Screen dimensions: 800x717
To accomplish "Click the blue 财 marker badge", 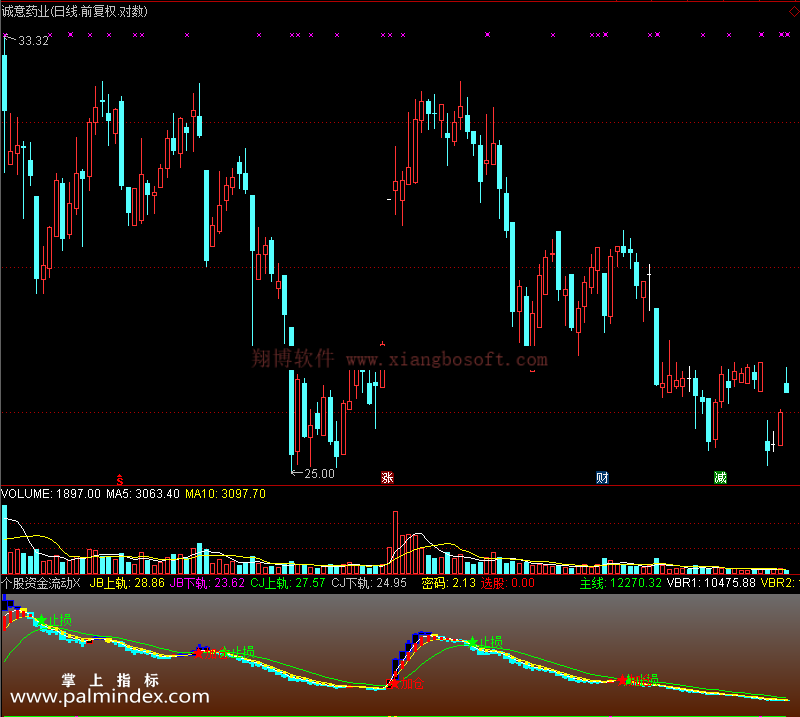I will coord(602,478).
